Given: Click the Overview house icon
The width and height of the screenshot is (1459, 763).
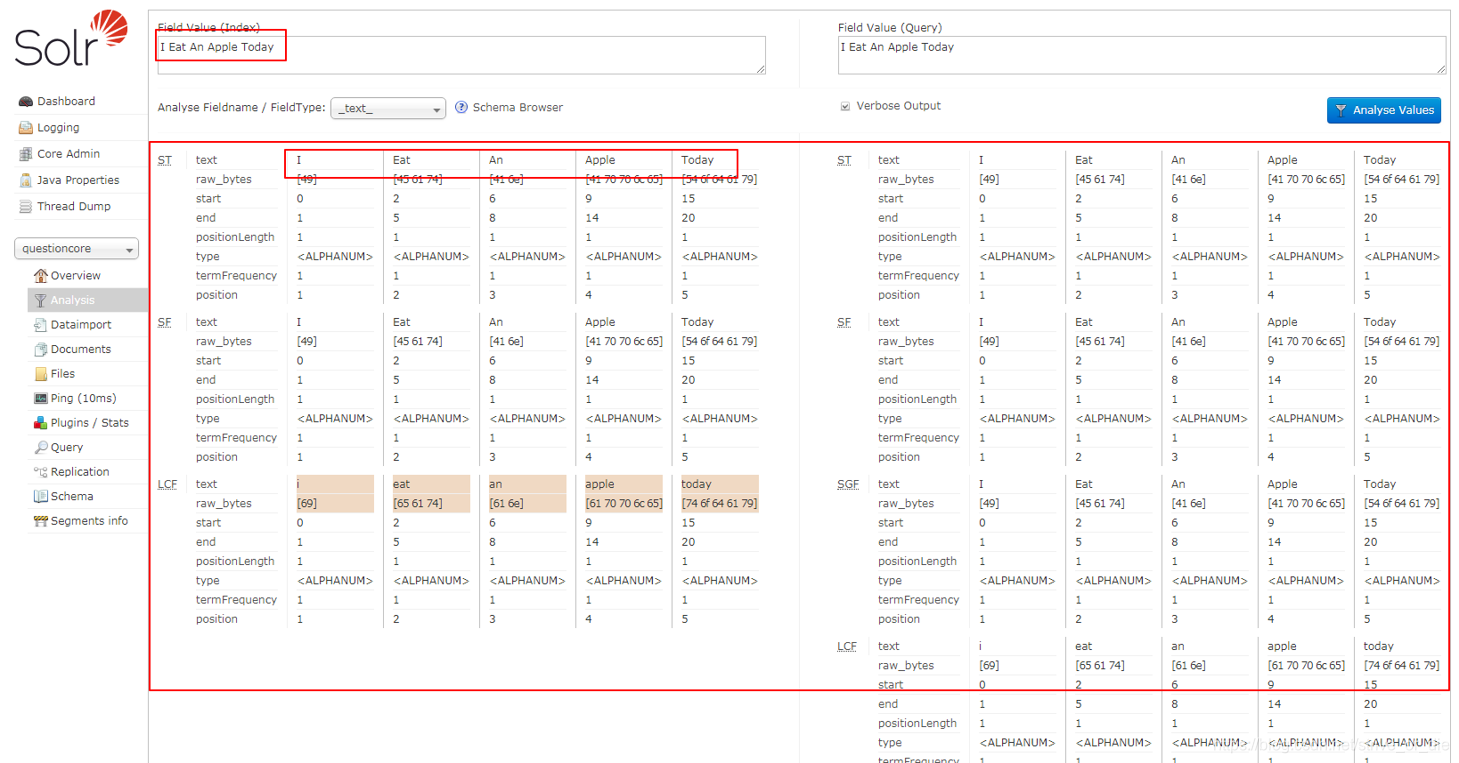Looking at the screenshot, I should 41,276.
